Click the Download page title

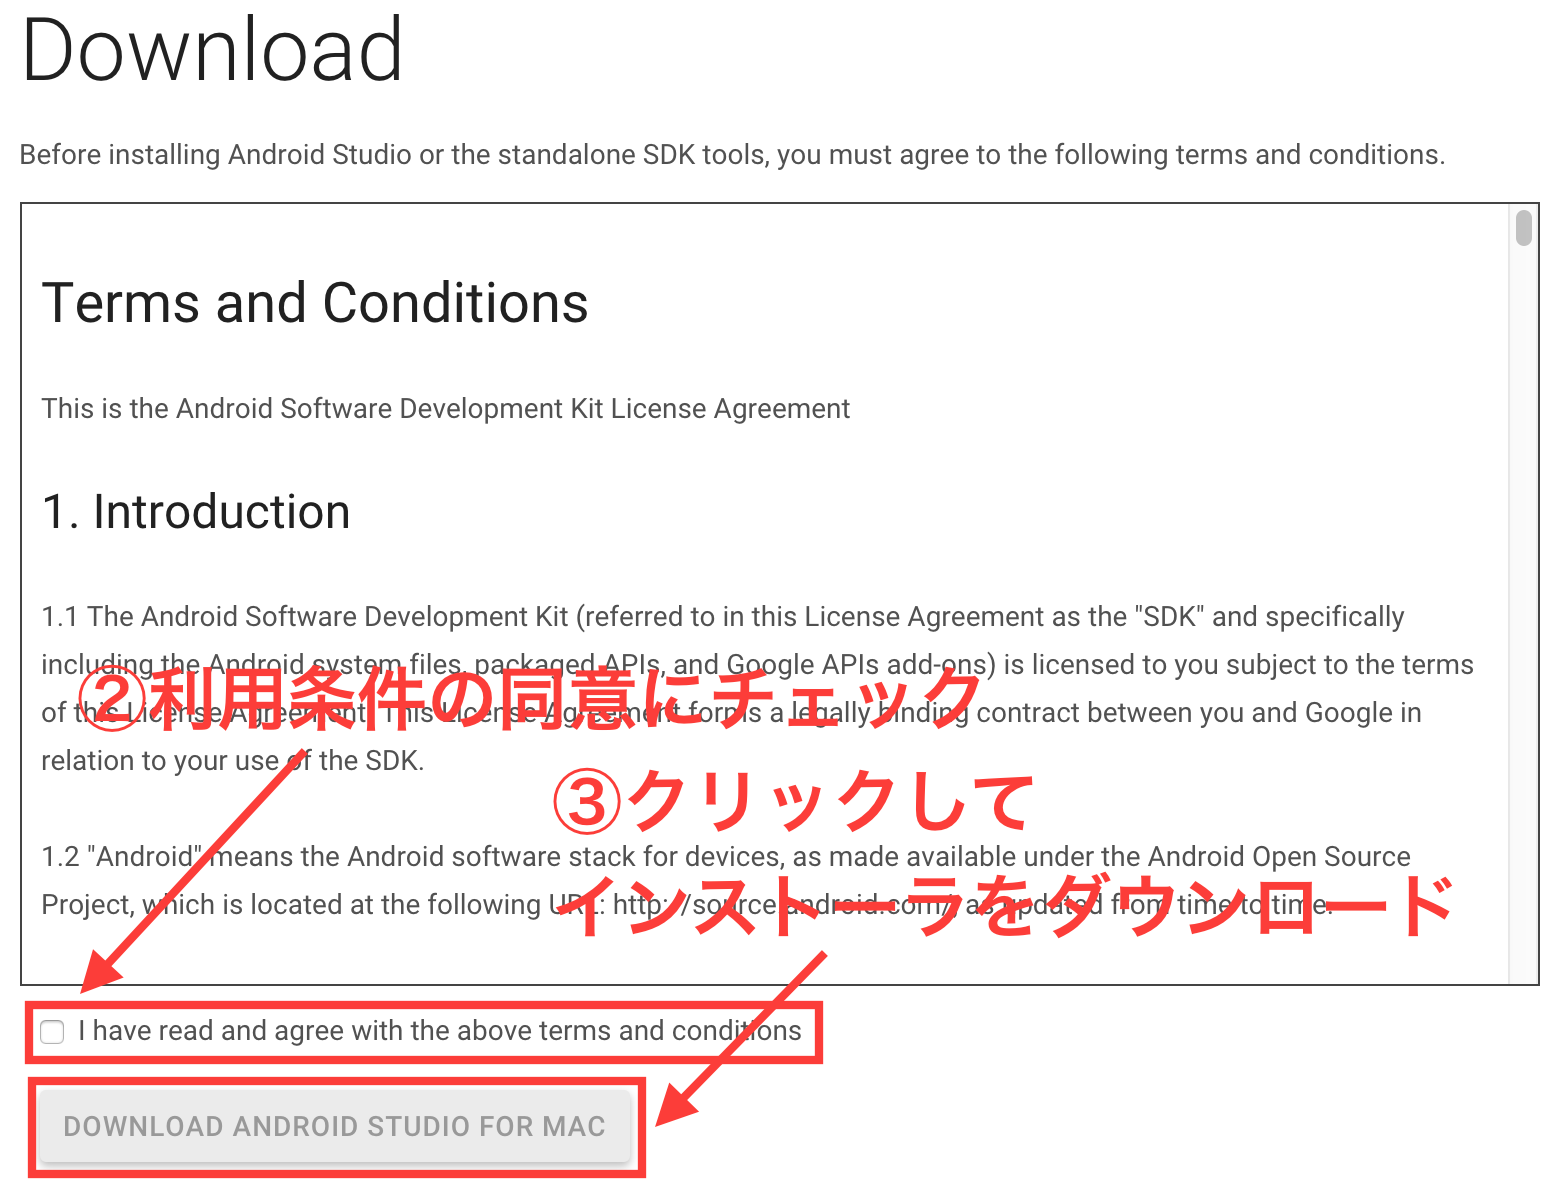pos(212,50)
